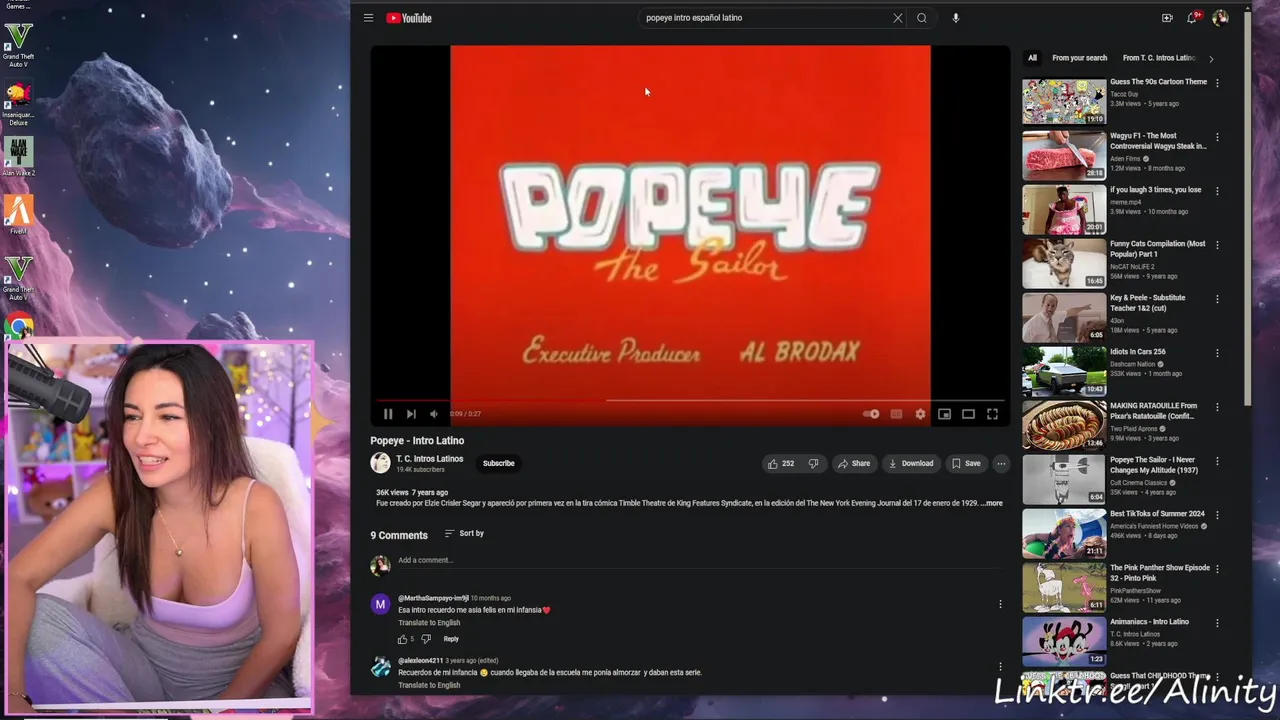This screenshot has height=720, width=1280.
Task: Open T. C. Intros Latinos channel avatar
Action: 380,463
